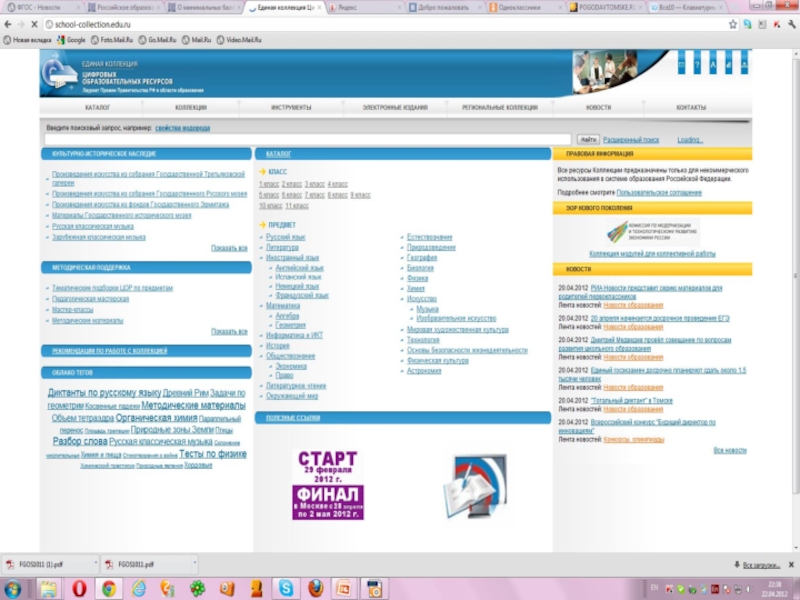Open the Информатика и ИКТ subject link
800x600 pixels.
click(x=294, y=335)
